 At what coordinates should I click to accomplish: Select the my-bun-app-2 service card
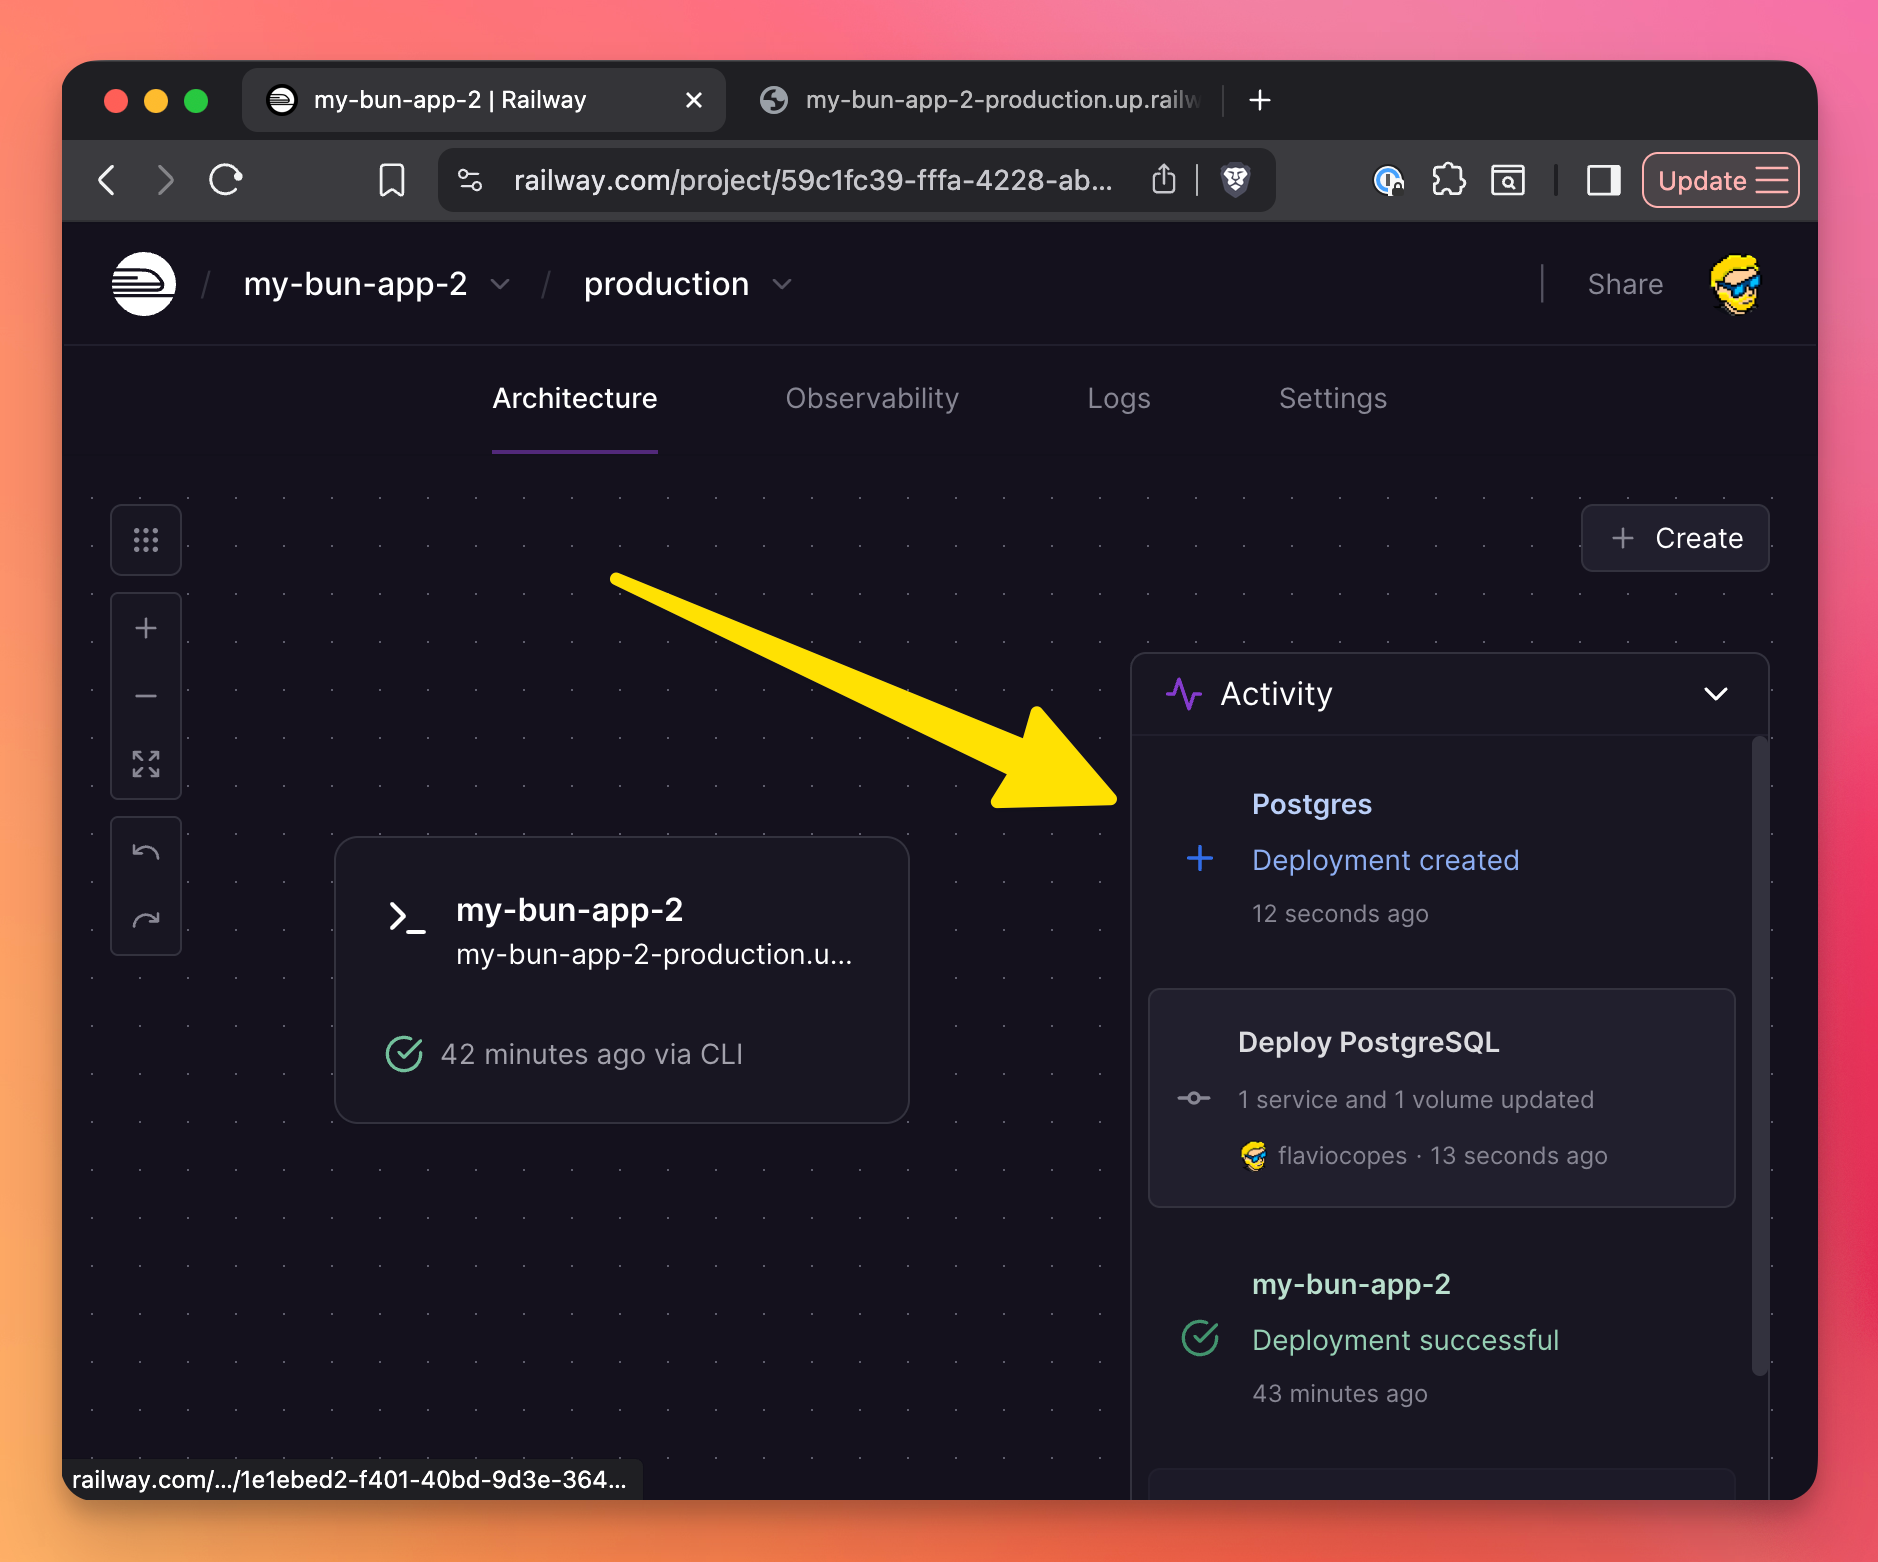pos(621,979)
